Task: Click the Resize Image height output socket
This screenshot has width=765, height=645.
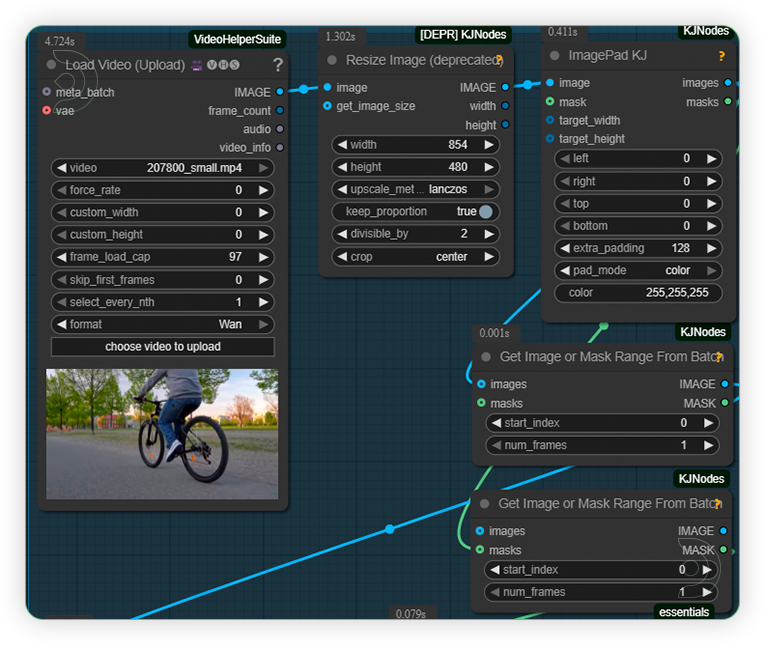Action: tap(505, 125)
